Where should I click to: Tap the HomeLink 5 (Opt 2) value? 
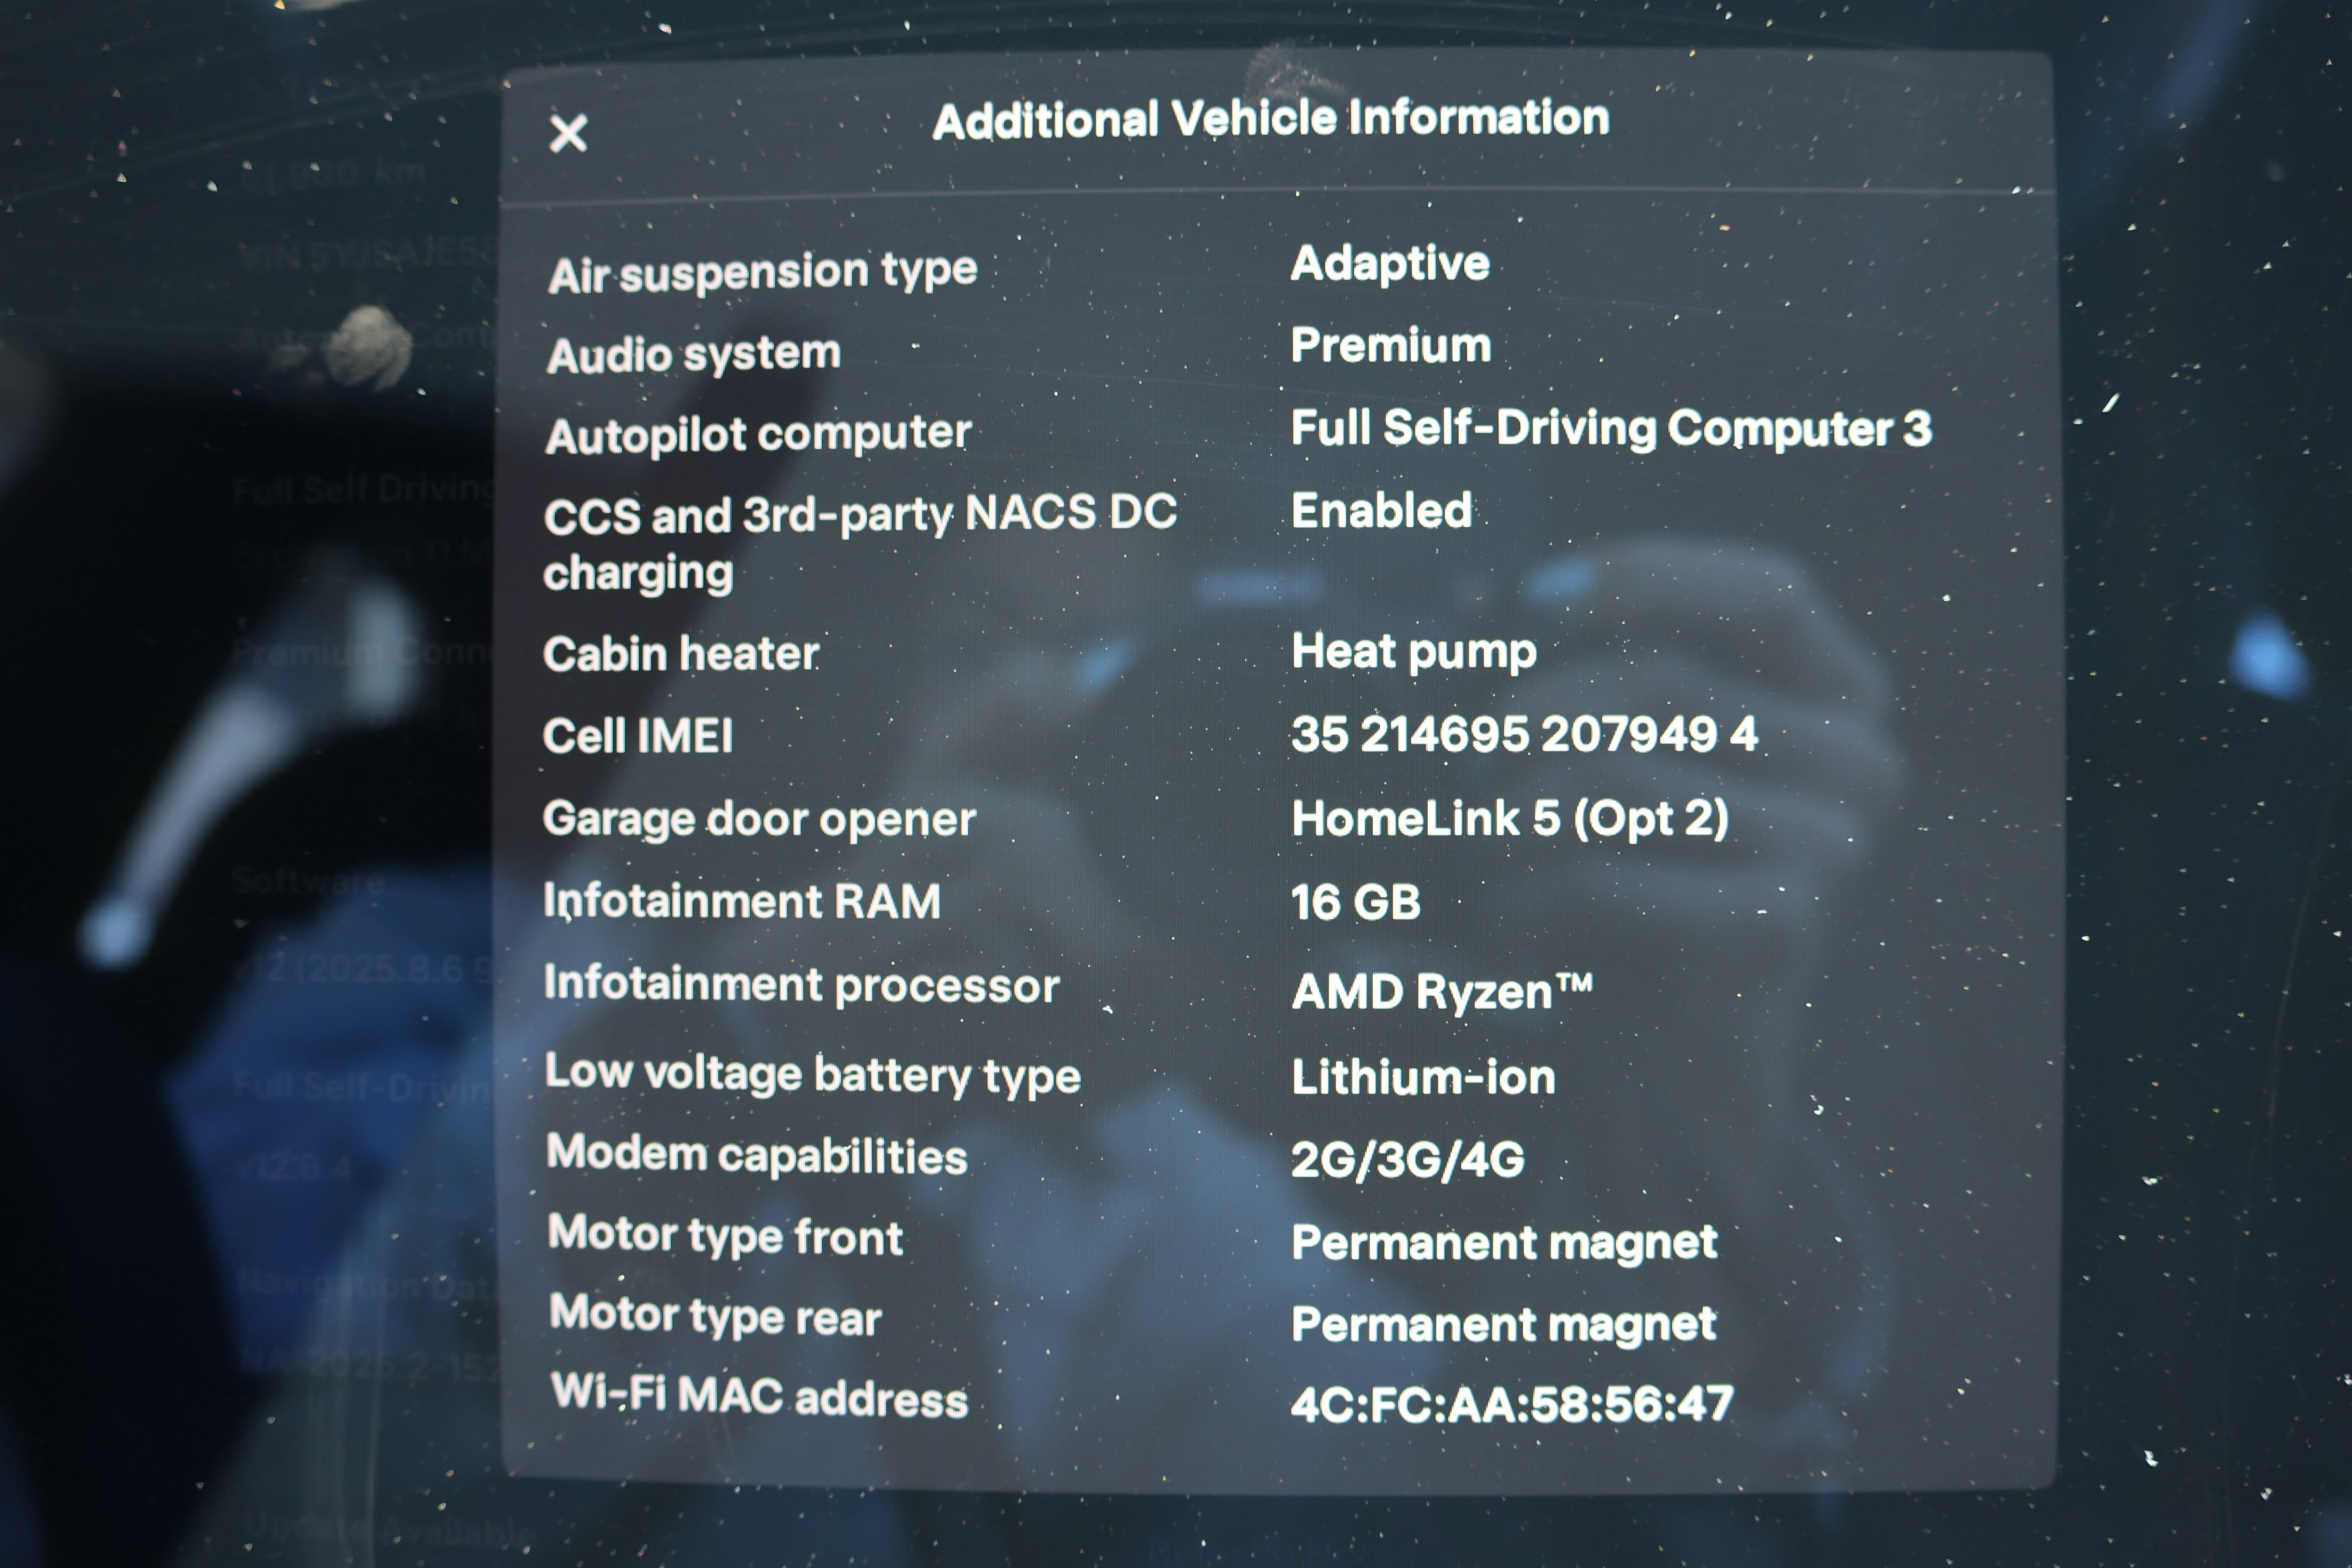pyautogui.click(x=1509, y=818)
